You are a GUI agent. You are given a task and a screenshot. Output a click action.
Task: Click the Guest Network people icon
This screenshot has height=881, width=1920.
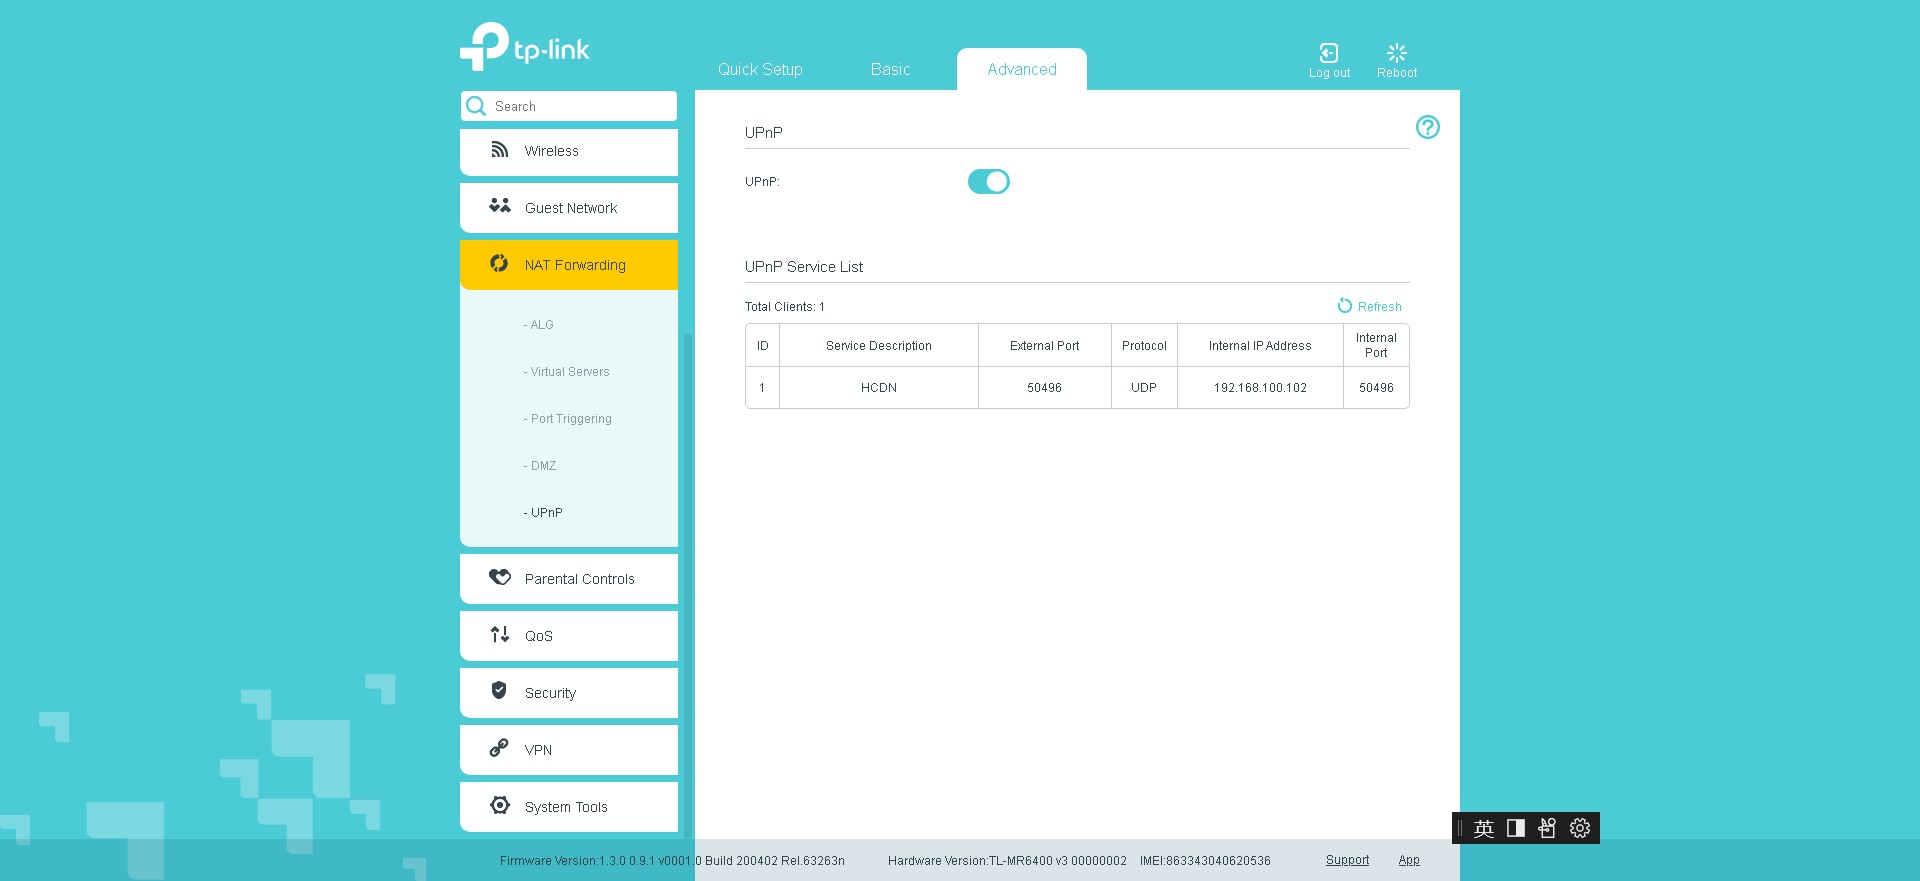500,206
